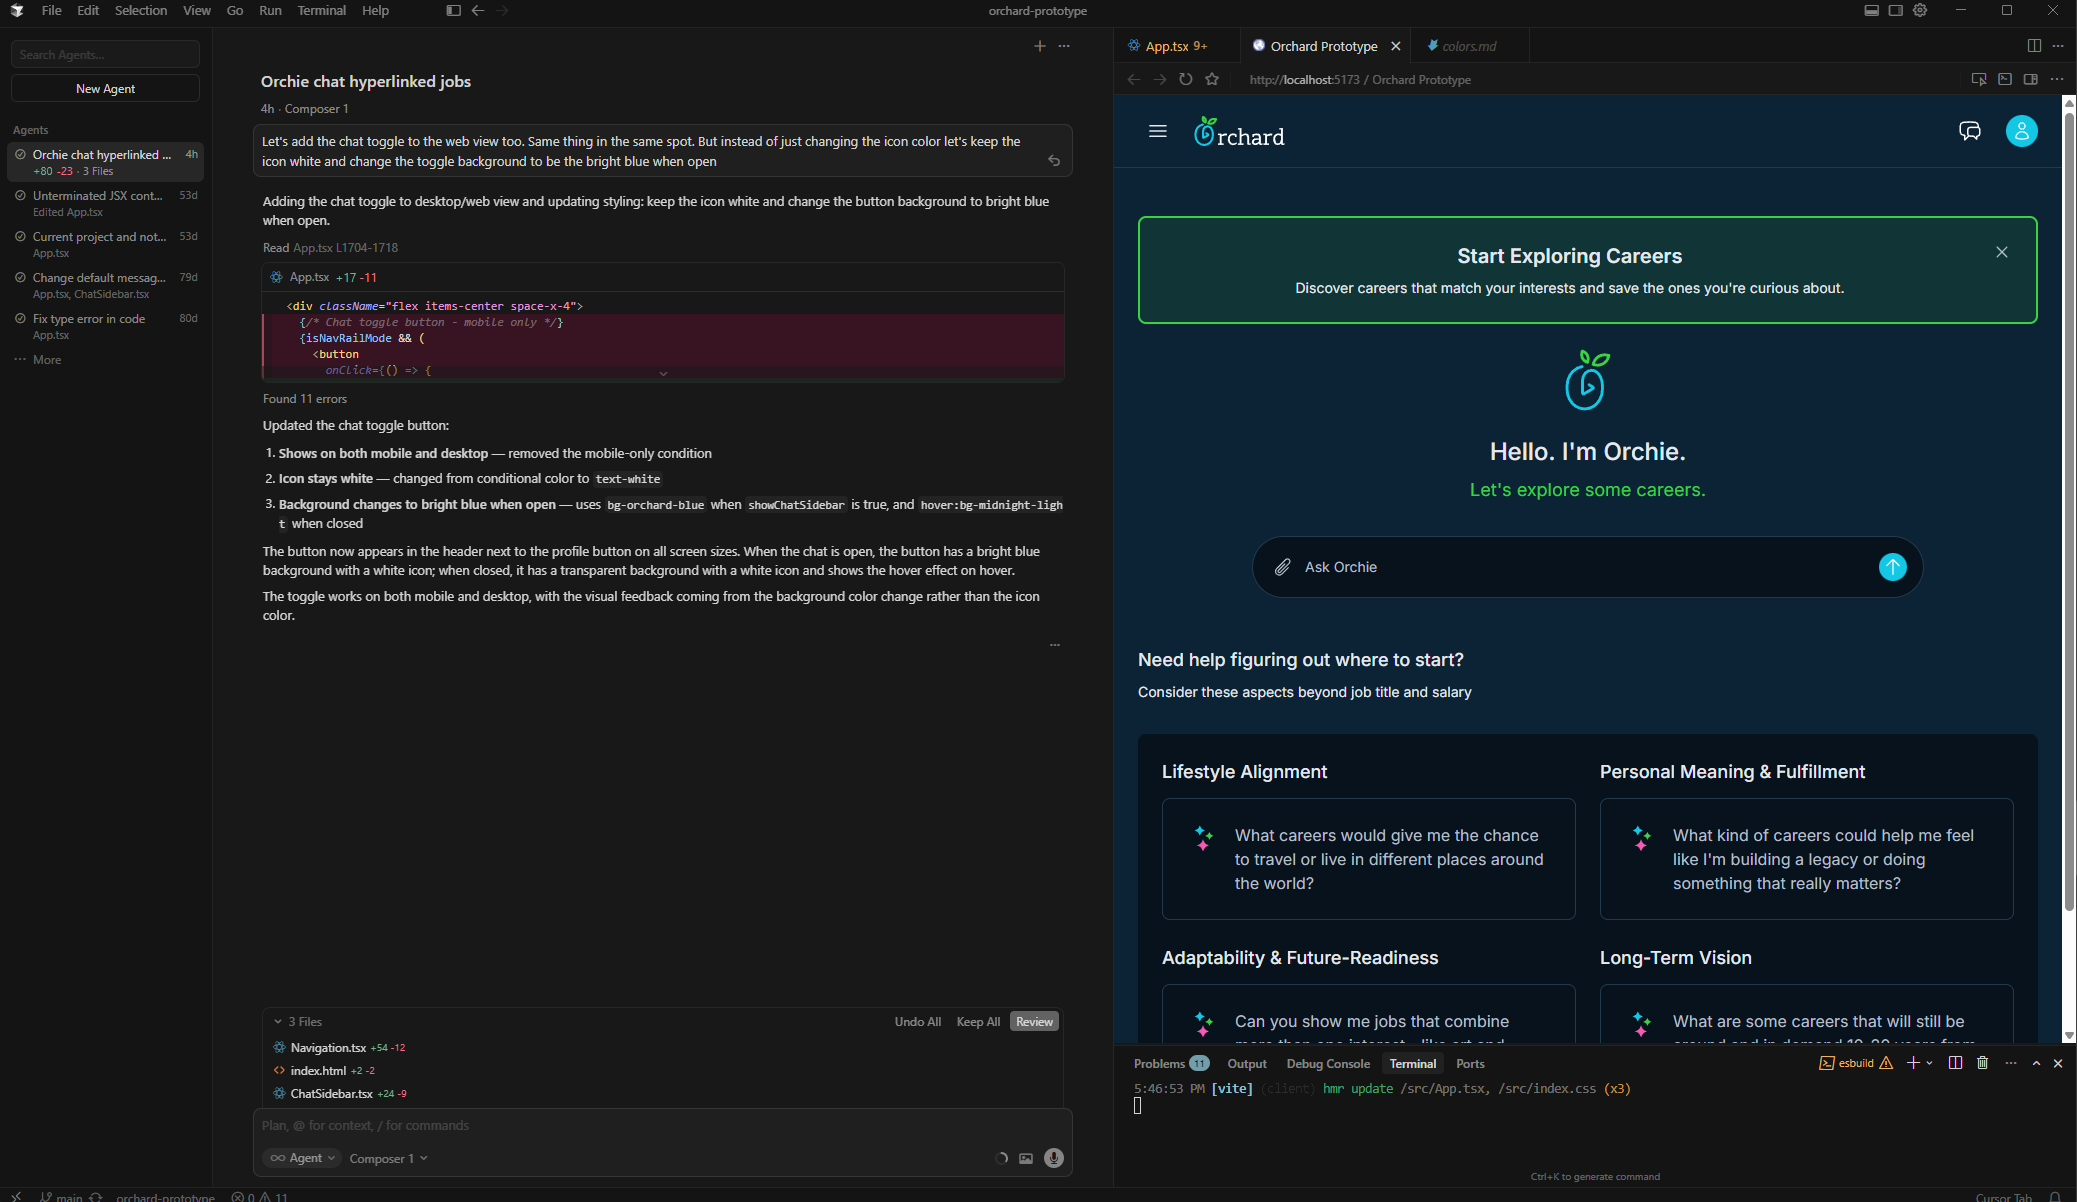2077x1202 pixels.
Task: Kill terminal with the trash icon
Action: pyautogui.click(x=1982, y=1063)
